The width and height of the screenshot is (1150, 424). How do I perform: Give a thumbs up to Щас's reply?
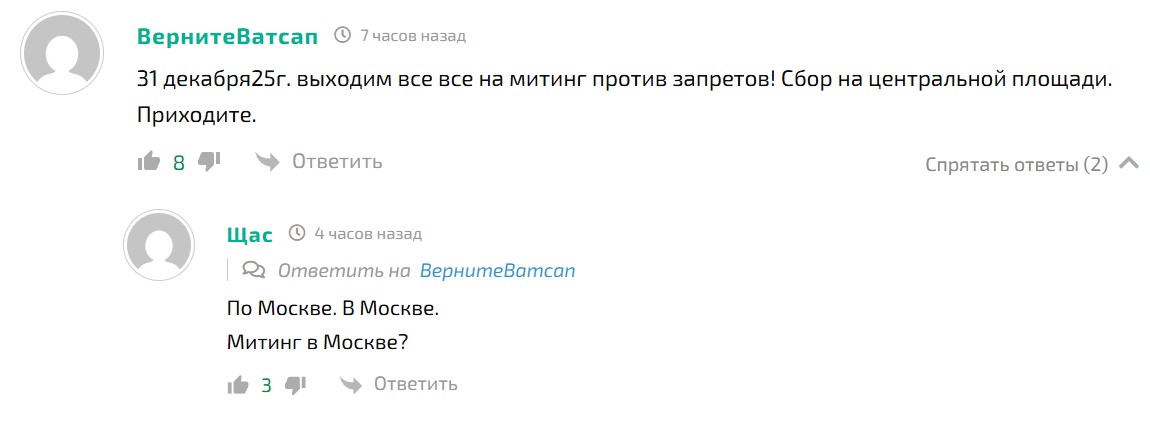pos(238,385)
